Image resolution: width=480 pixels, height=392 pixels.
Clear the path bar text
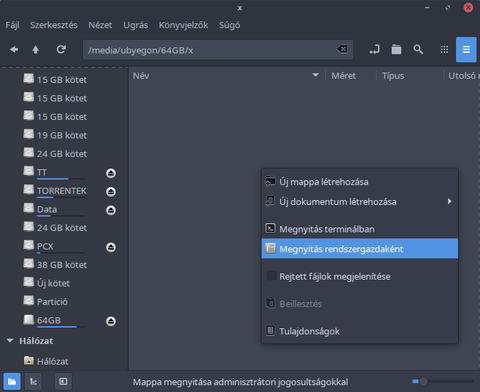(x=342, y=49)
